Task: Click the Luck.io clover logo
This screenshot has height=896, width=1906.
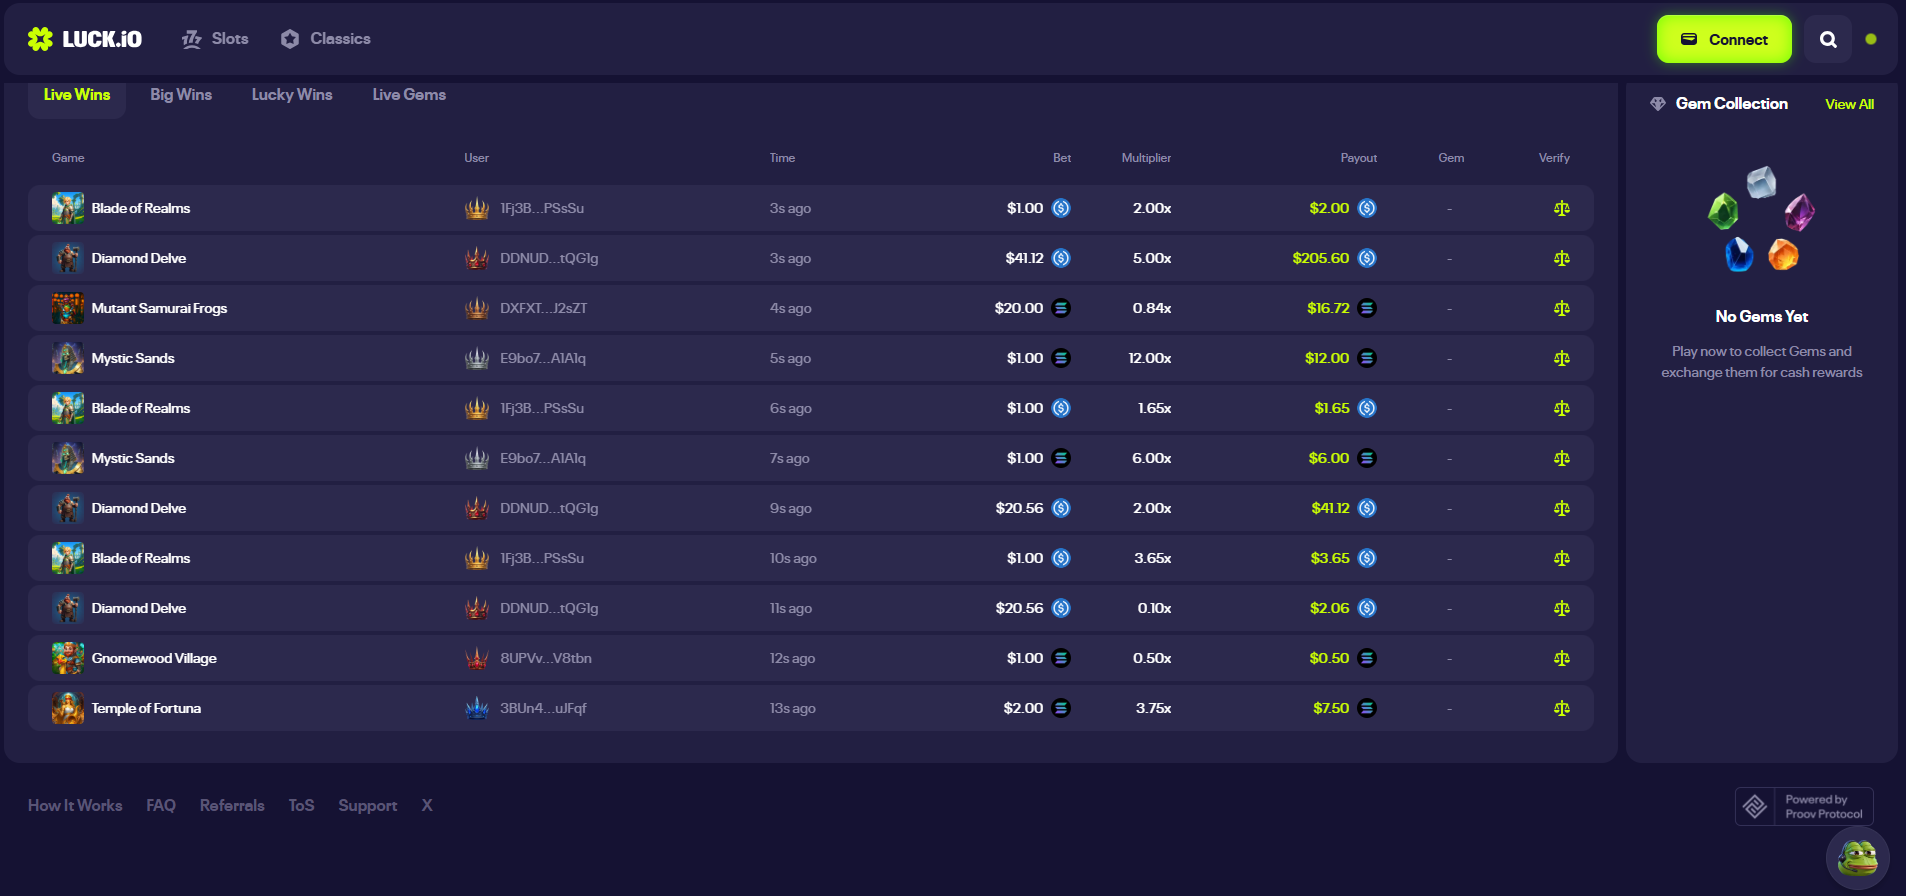Action: [41, 39]
